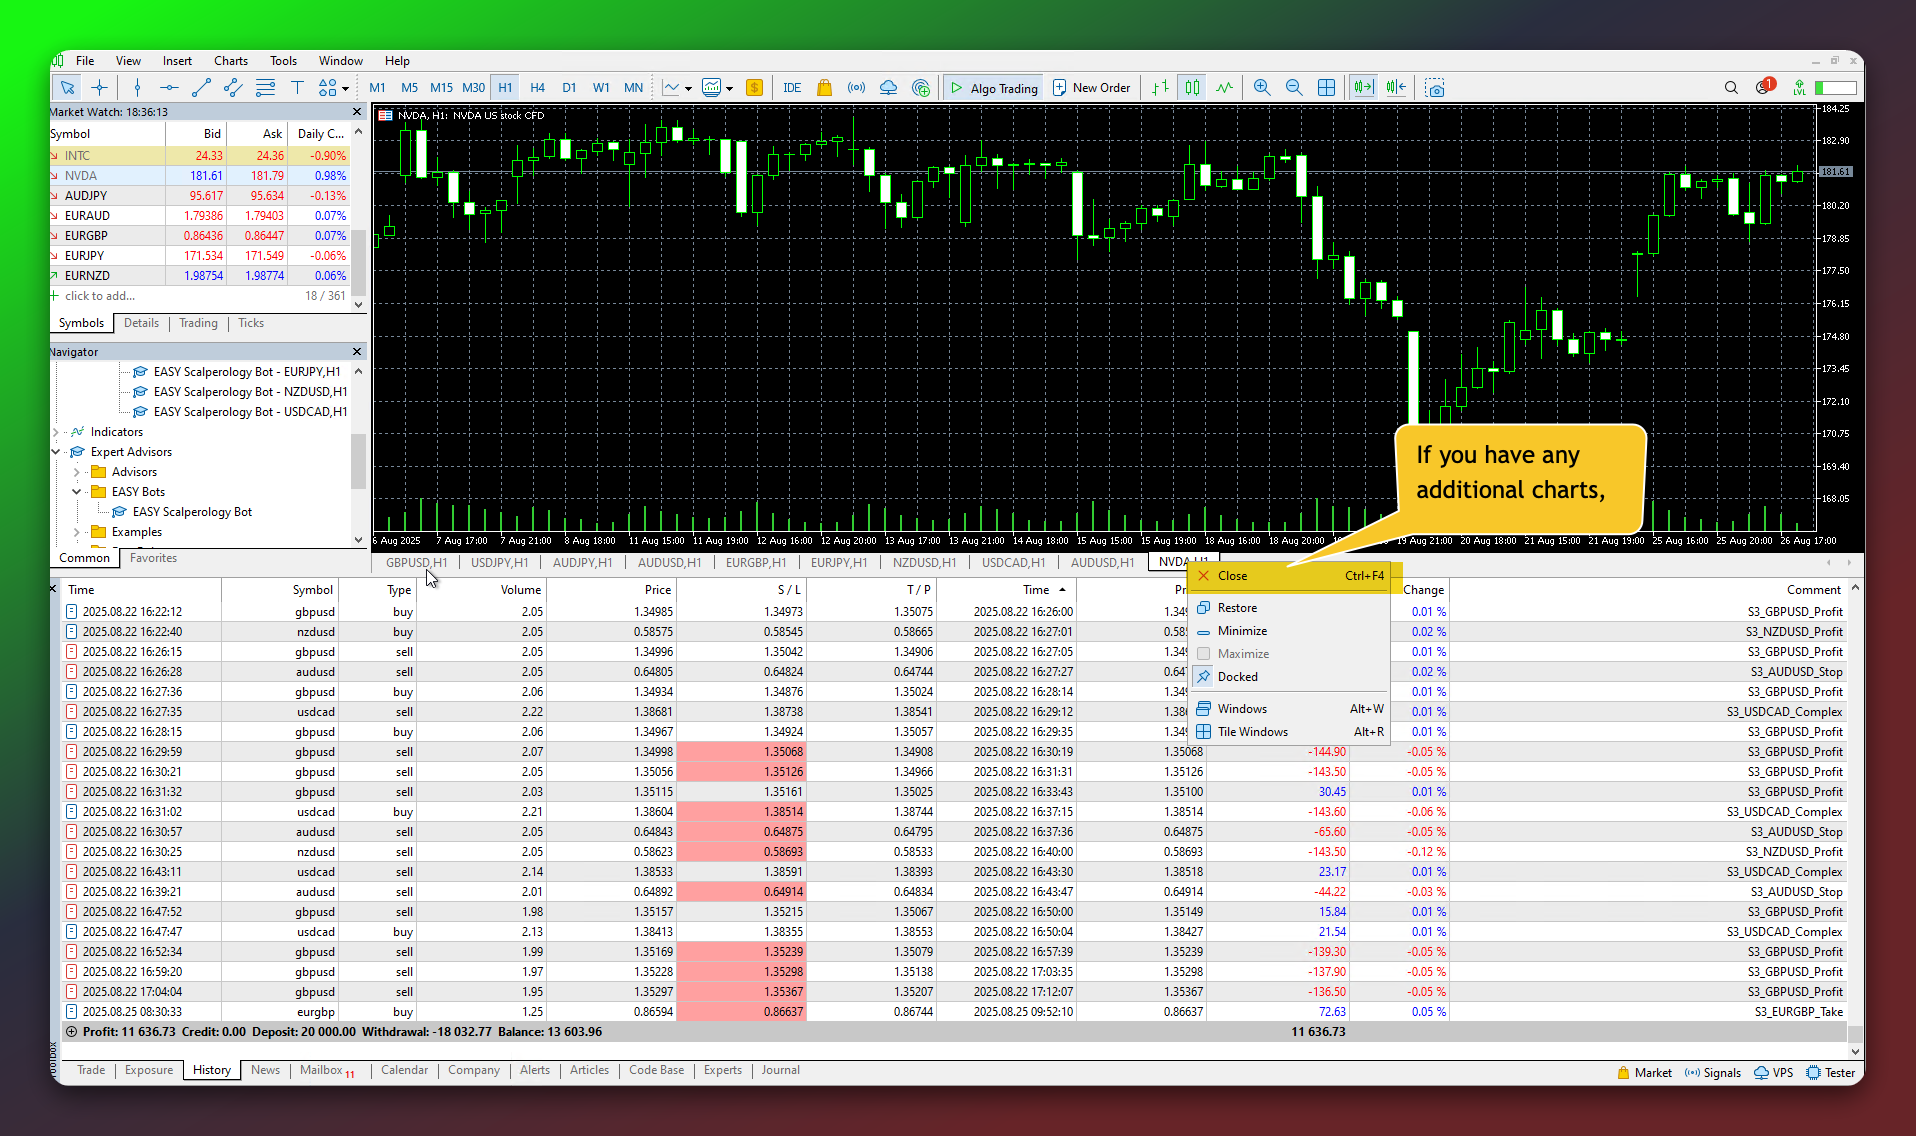Click the New Order button
The image size is (1916, 1136).
[x=1091, y=88]
